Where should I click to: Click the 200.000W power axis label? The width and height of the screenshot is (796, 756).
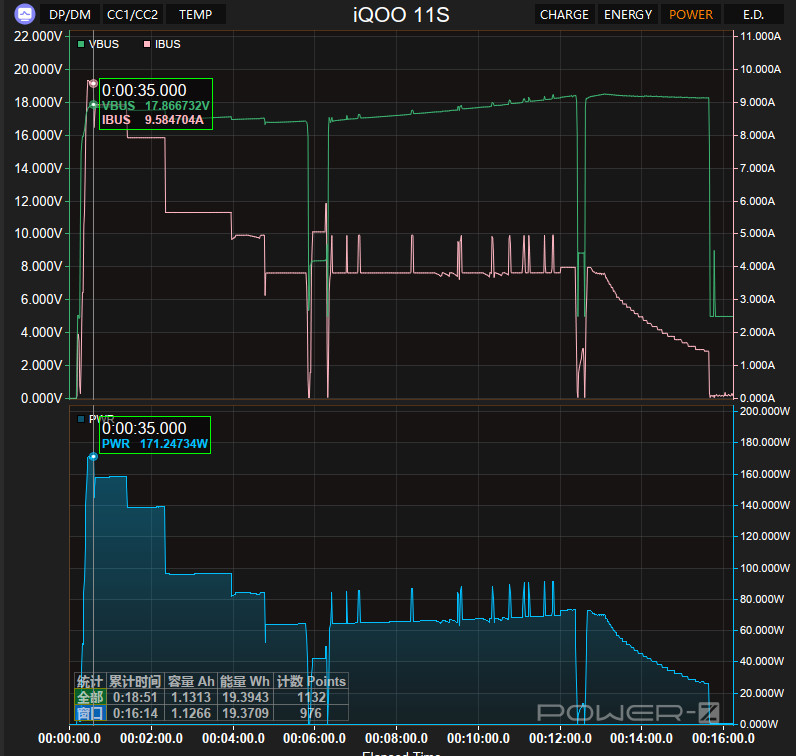coord(765,411)
